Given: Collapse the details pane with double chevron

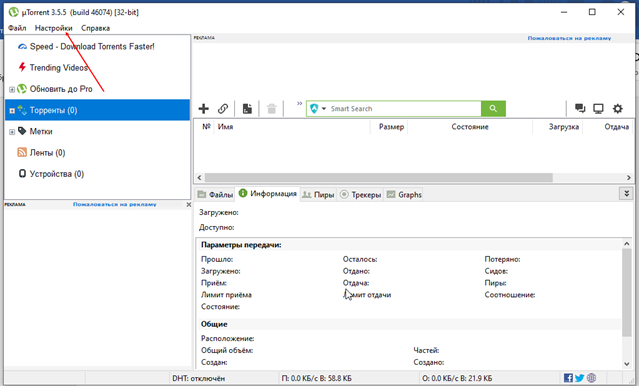Looking at the screenshot, I should [626, 193].
